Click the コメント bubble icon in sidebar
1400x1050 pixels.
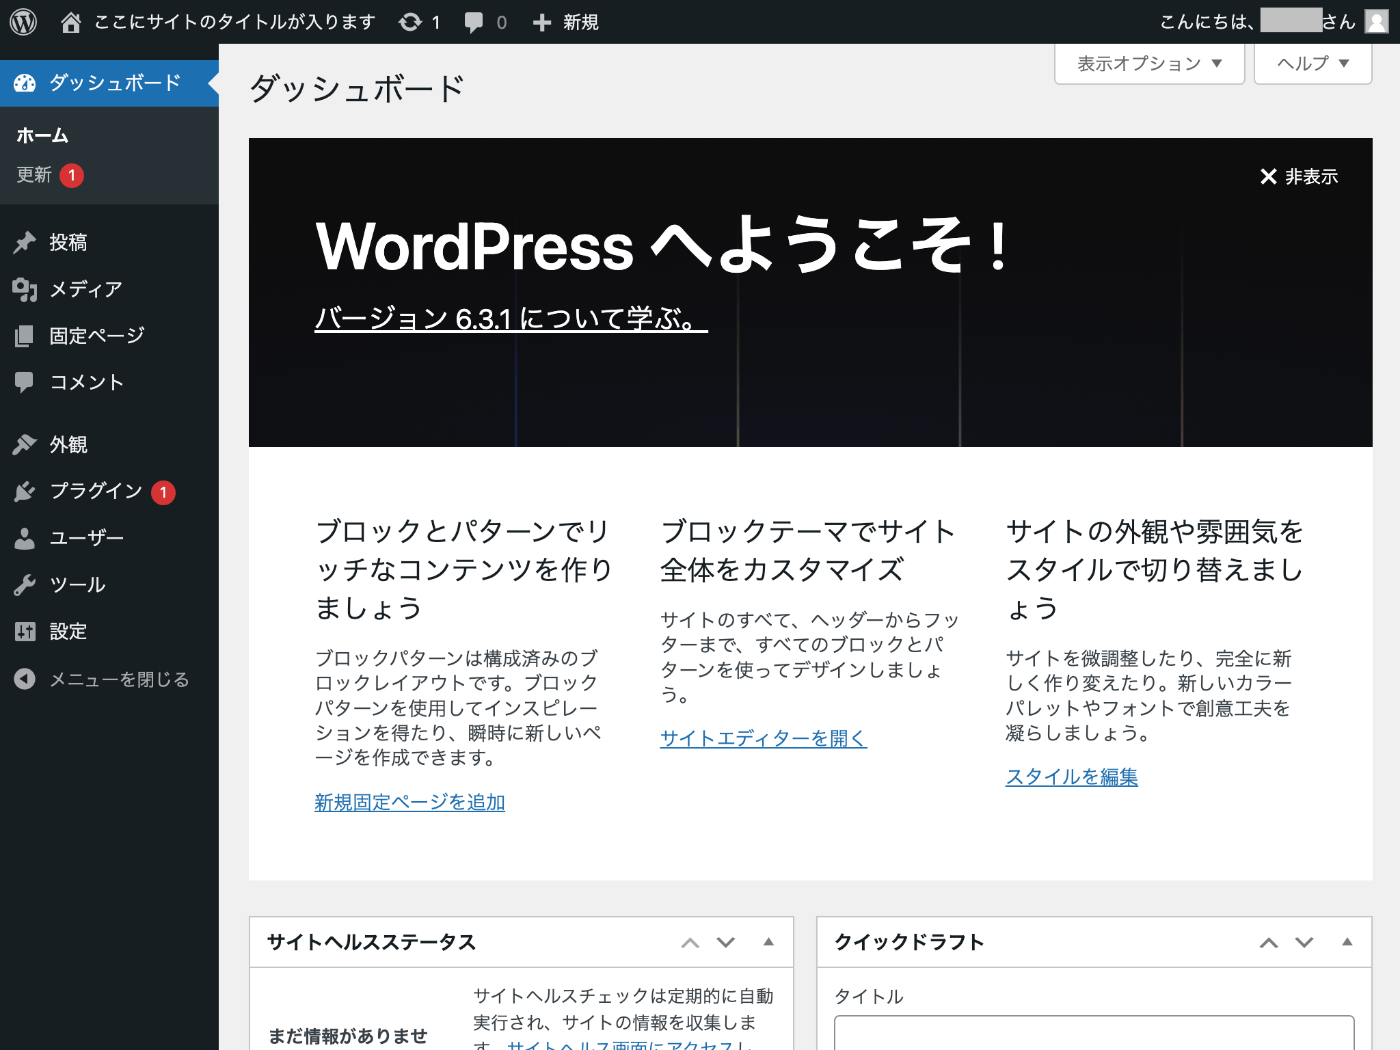coord(25,382)
